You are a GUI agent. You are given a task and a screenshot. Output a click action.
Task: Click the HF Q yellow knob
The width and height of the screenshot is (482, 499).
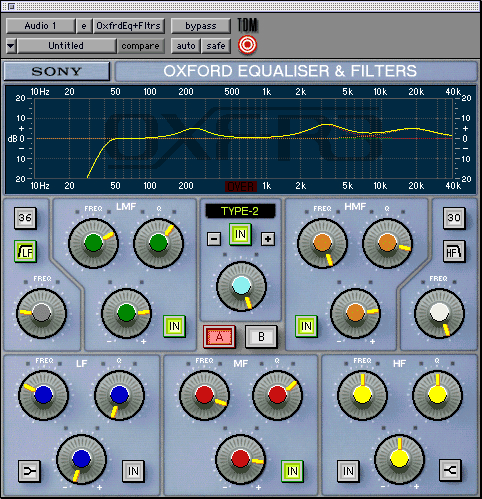click(438, 395)
